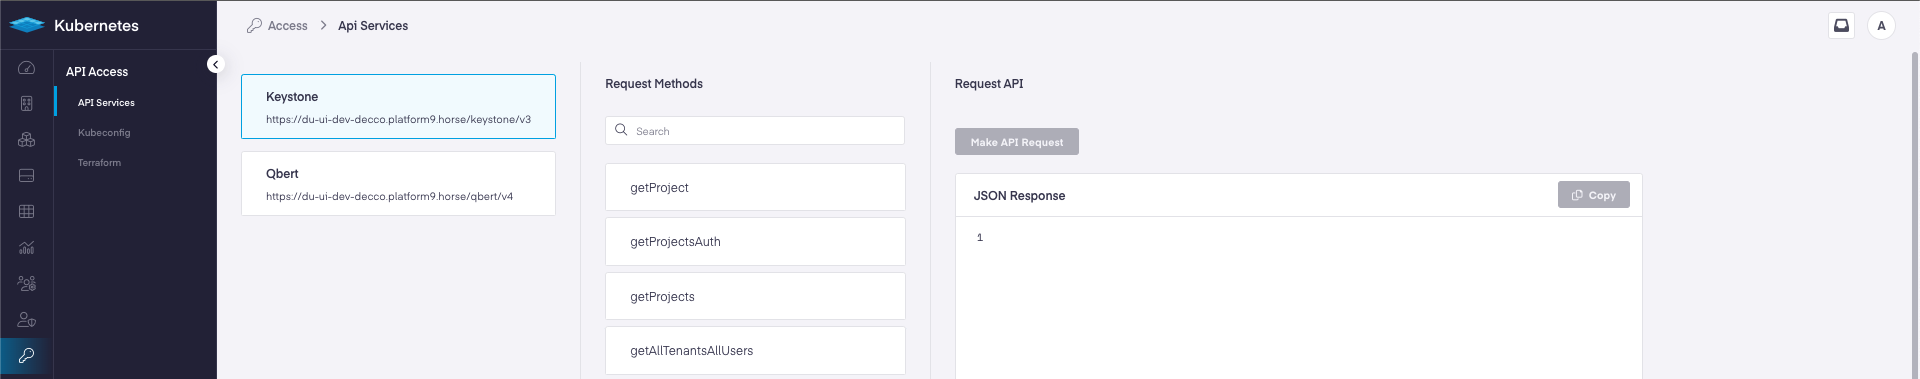Open the Dashboard gauge icon in sidebar
The width and height of the screenshot is (1920, 379).
click(27, 68)
